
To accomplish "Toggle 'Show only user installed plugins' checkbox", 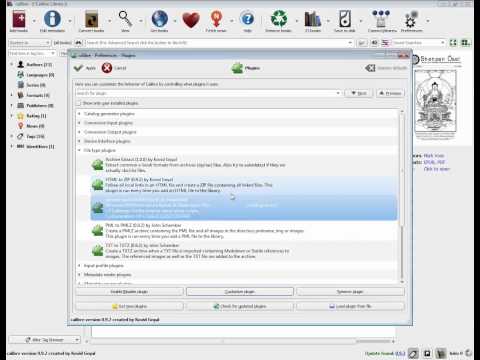I will click(79, 103).
